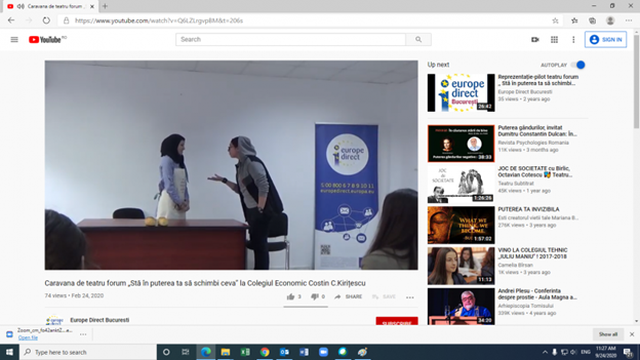Close the Caravana de teatru forum tab
640x360 pixels.
(92, 7)
